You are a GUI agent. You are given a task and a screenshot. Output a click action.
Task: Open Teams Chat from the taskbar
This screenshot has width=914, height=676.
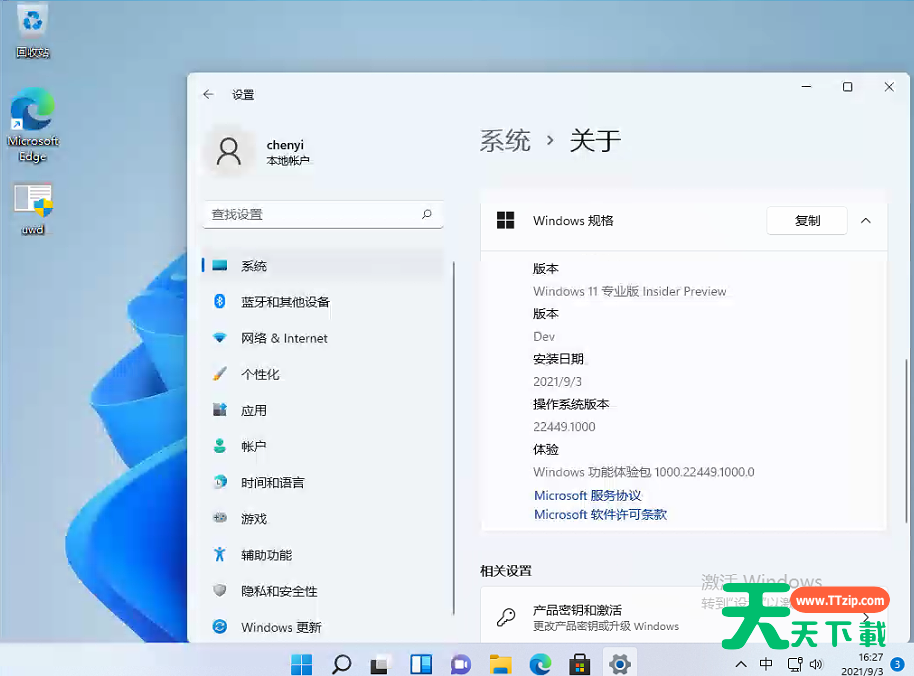pyautogui.click(x=460, y=663)
